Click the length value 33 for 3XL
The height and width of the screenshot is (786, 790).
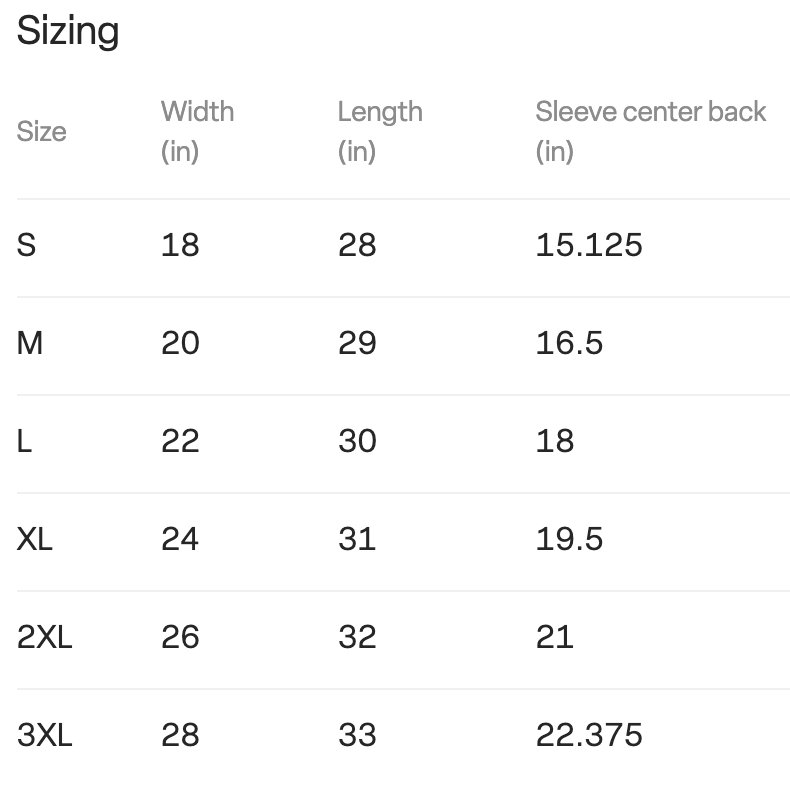(357, 735)
